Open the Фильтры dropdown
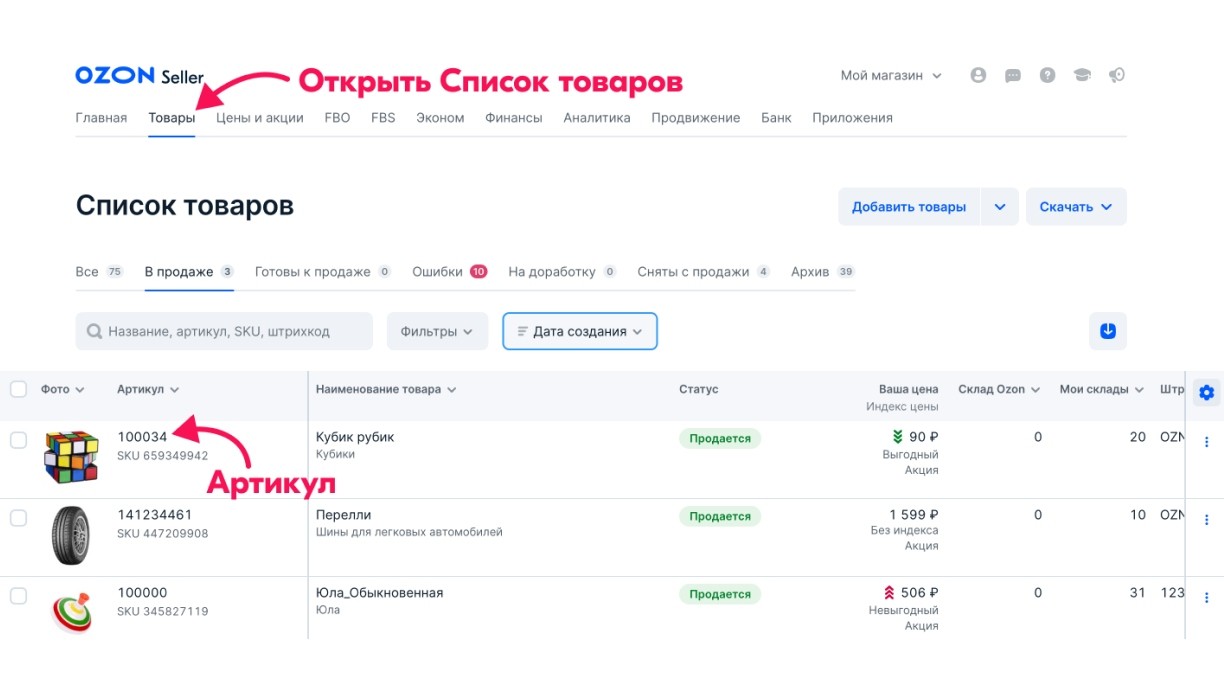The width and height of the screenshot is (1224, 690). pos(437,331)
